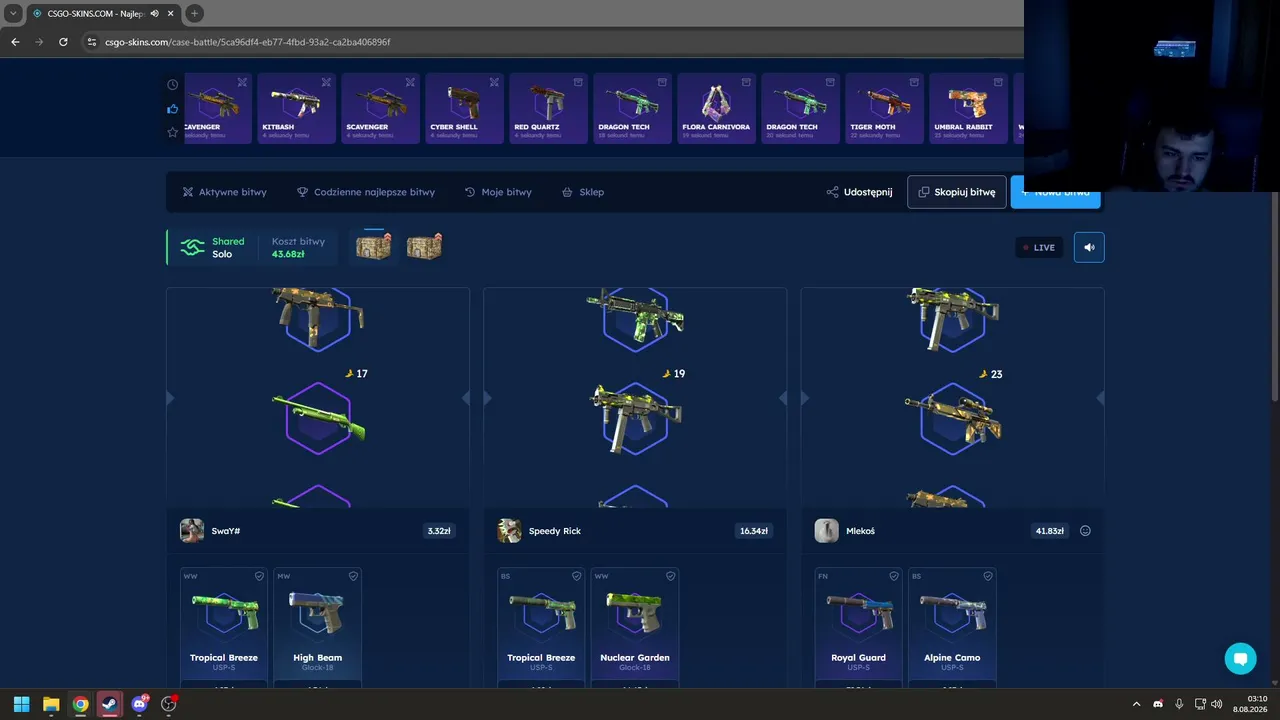Click the shield icon on Royal Guard card
This screenshot has height=720, width=1280.
click(x=894, y=576)
